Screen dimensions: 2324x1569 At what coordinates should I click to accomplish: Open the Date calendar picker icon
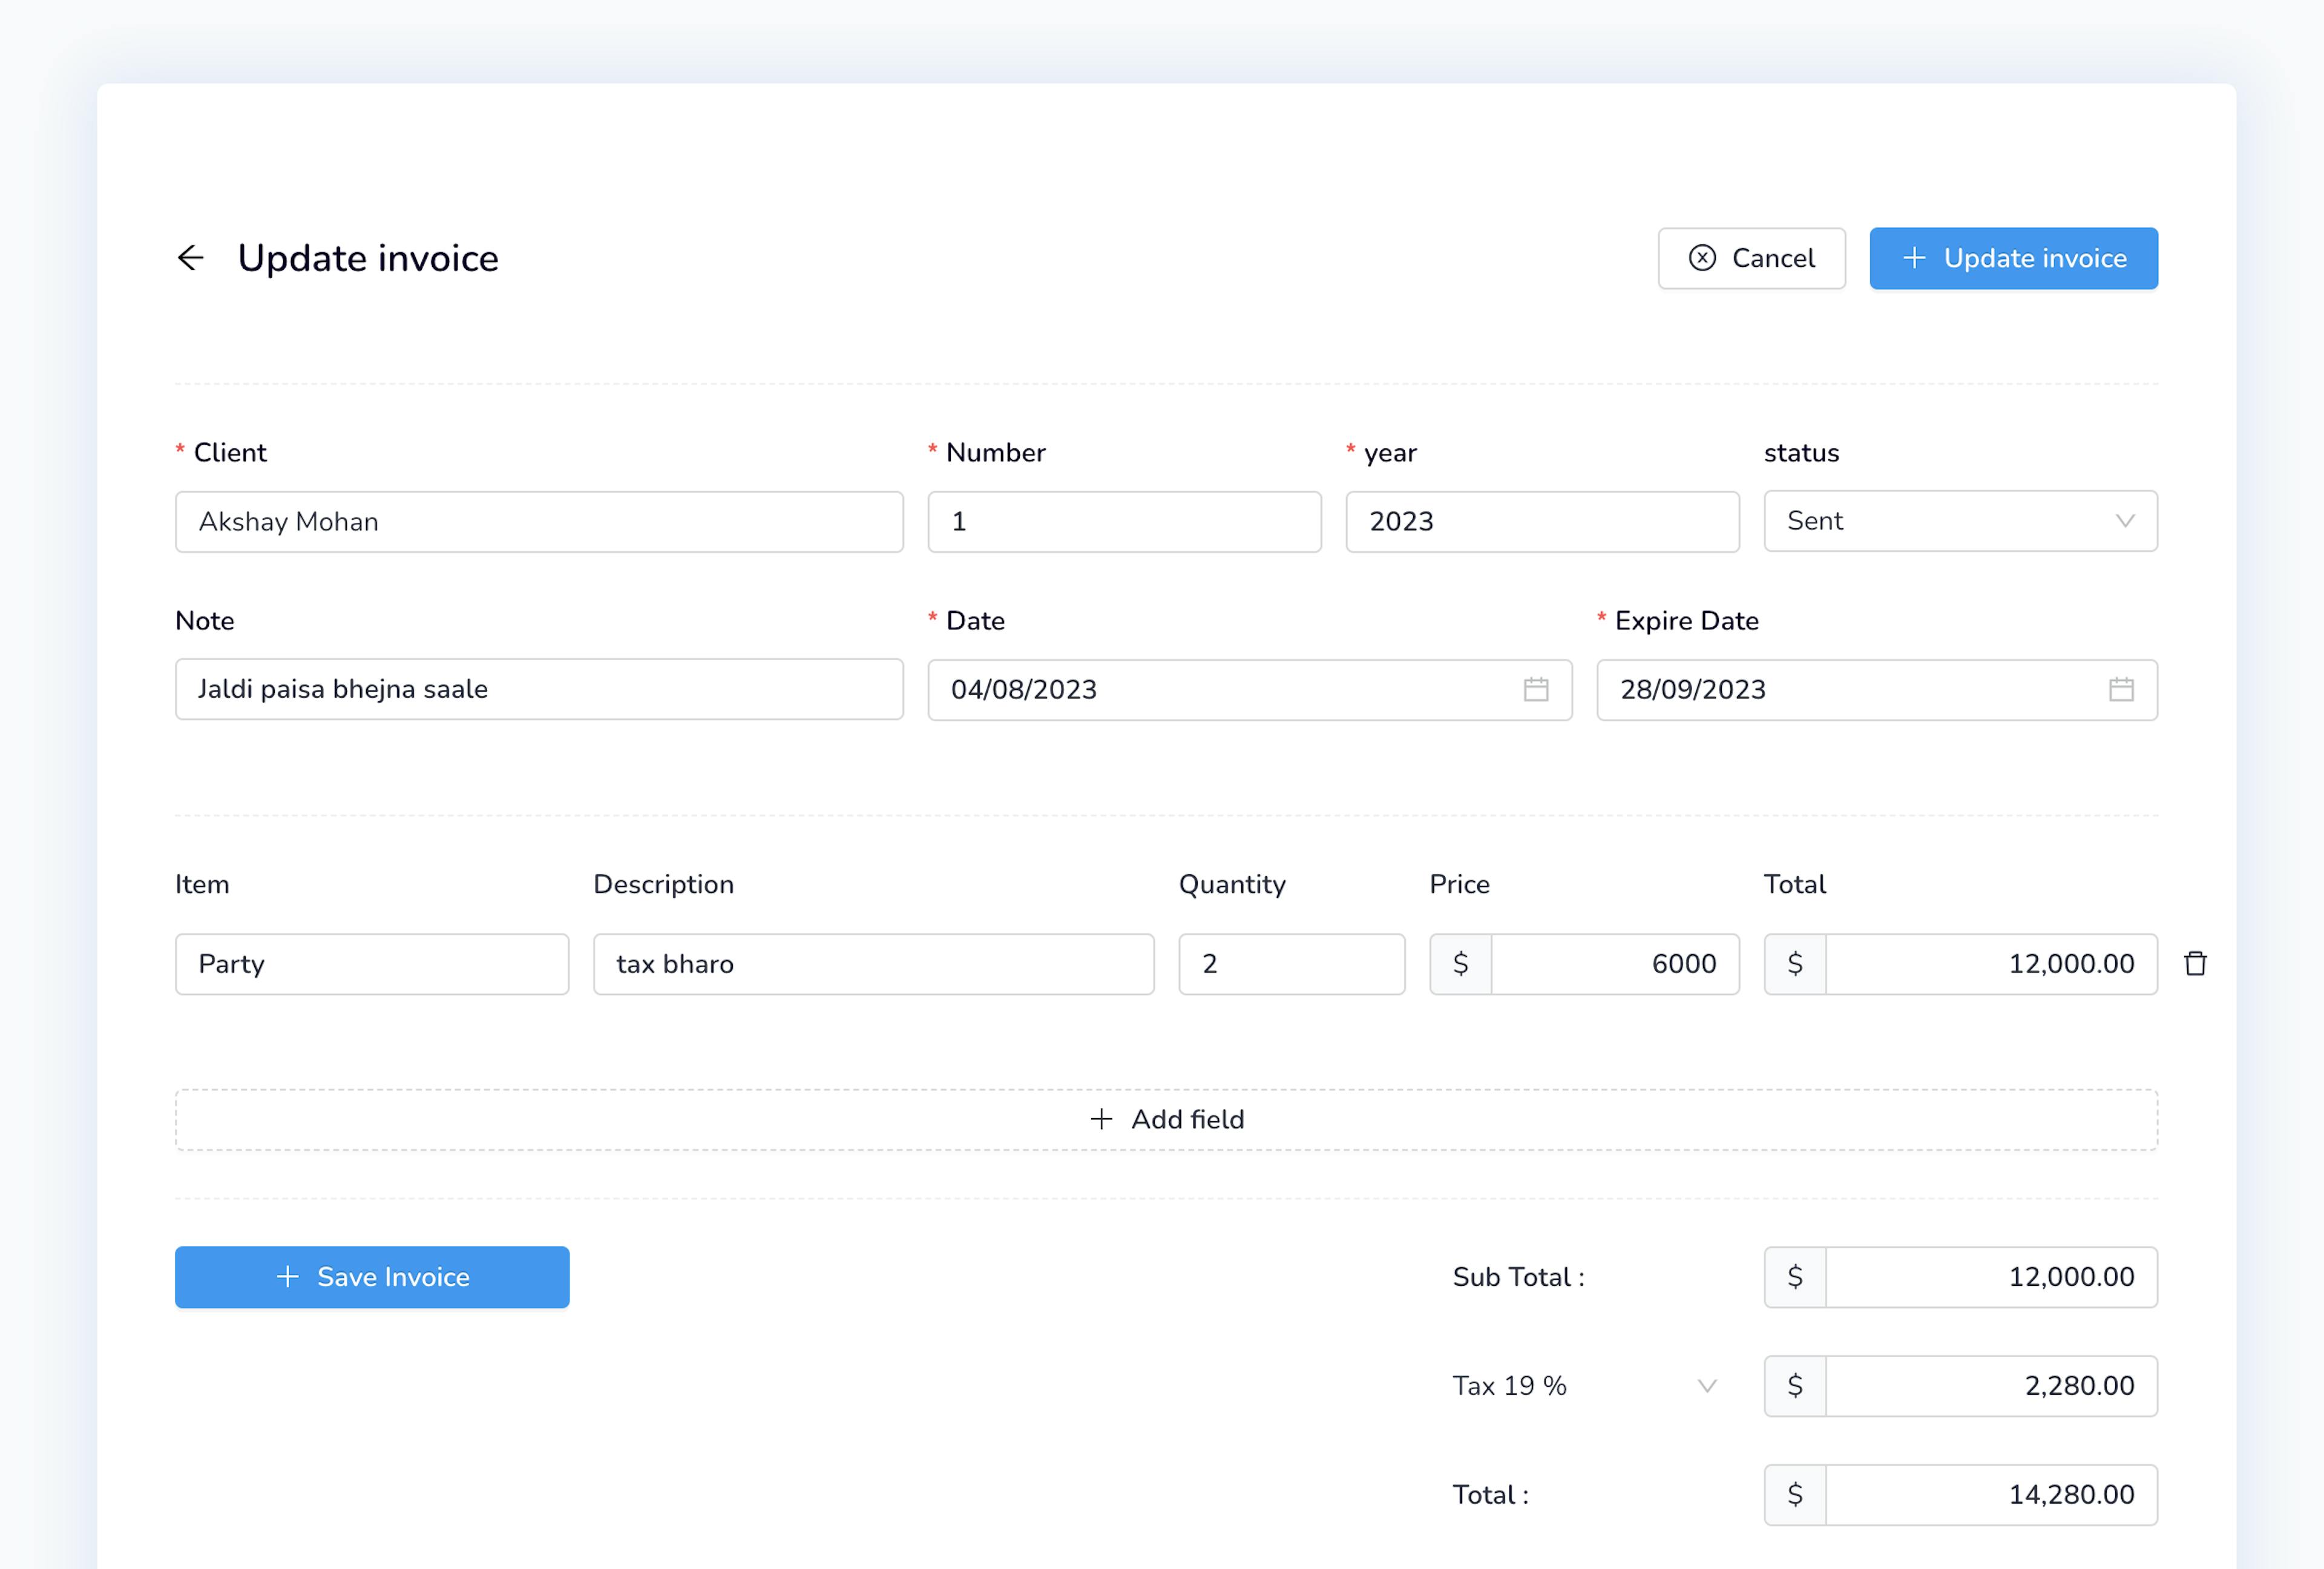[x=1535, y=689]
